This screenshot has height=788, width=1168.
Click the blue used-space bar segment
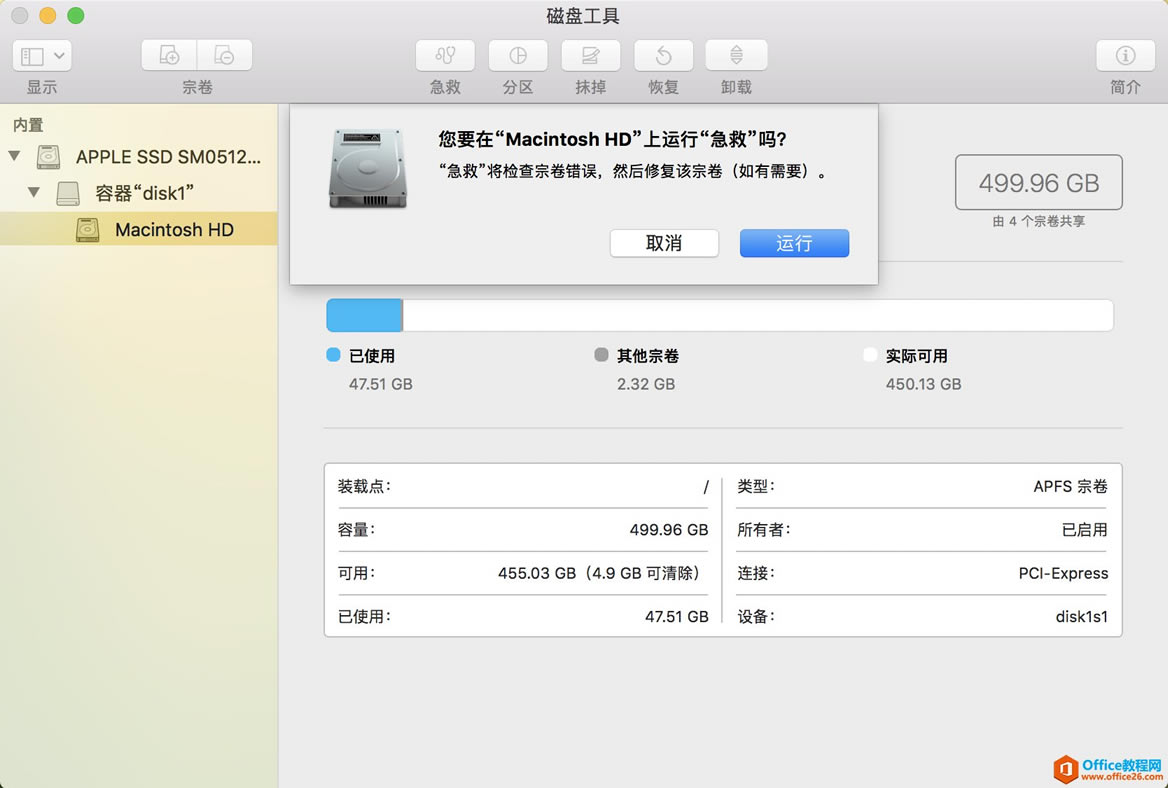[364, 315]
